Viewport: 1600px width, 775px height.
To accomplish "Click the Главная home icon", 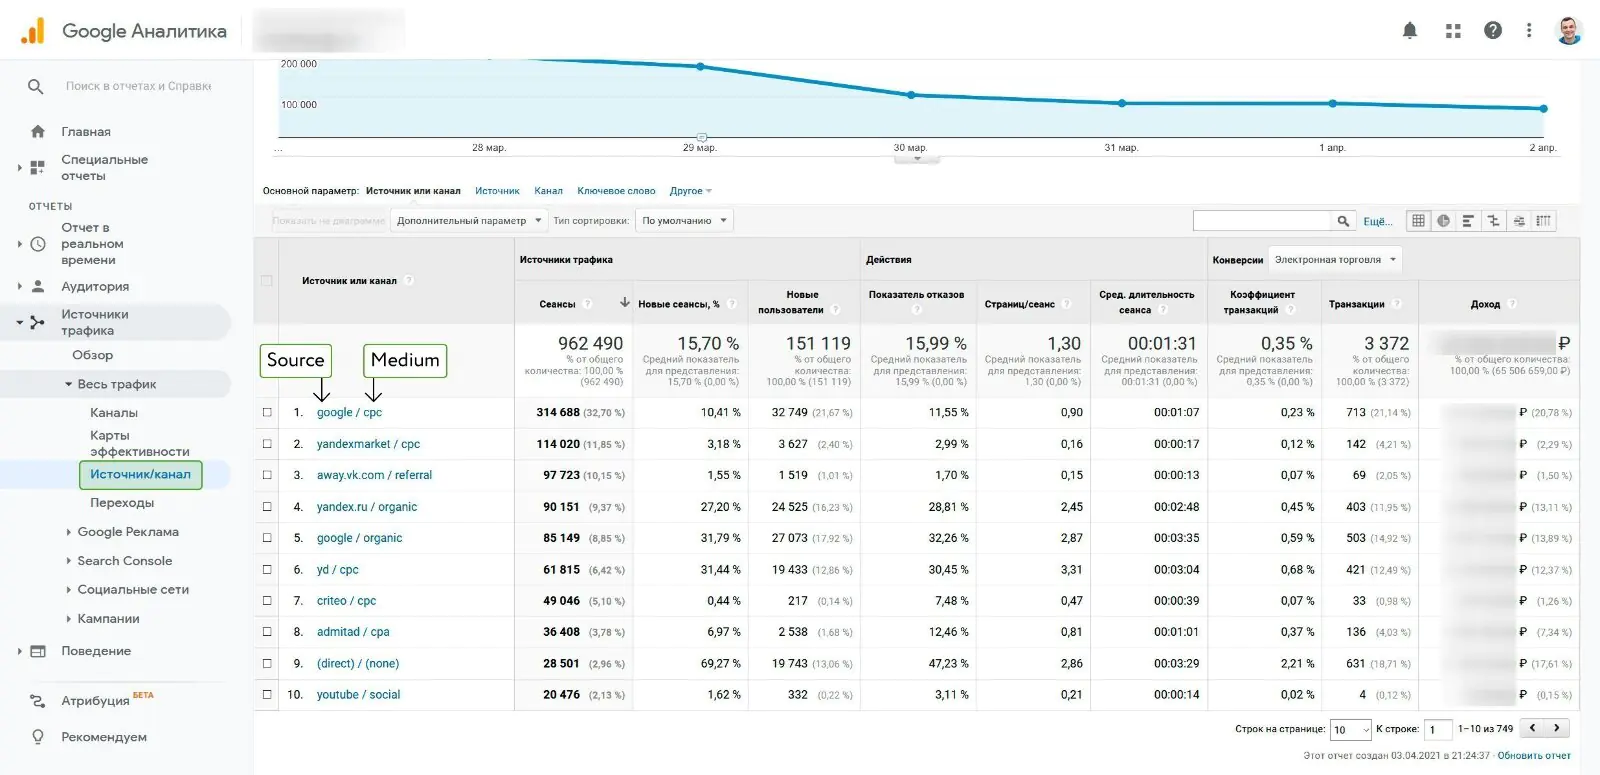I will tap(38, 131).
